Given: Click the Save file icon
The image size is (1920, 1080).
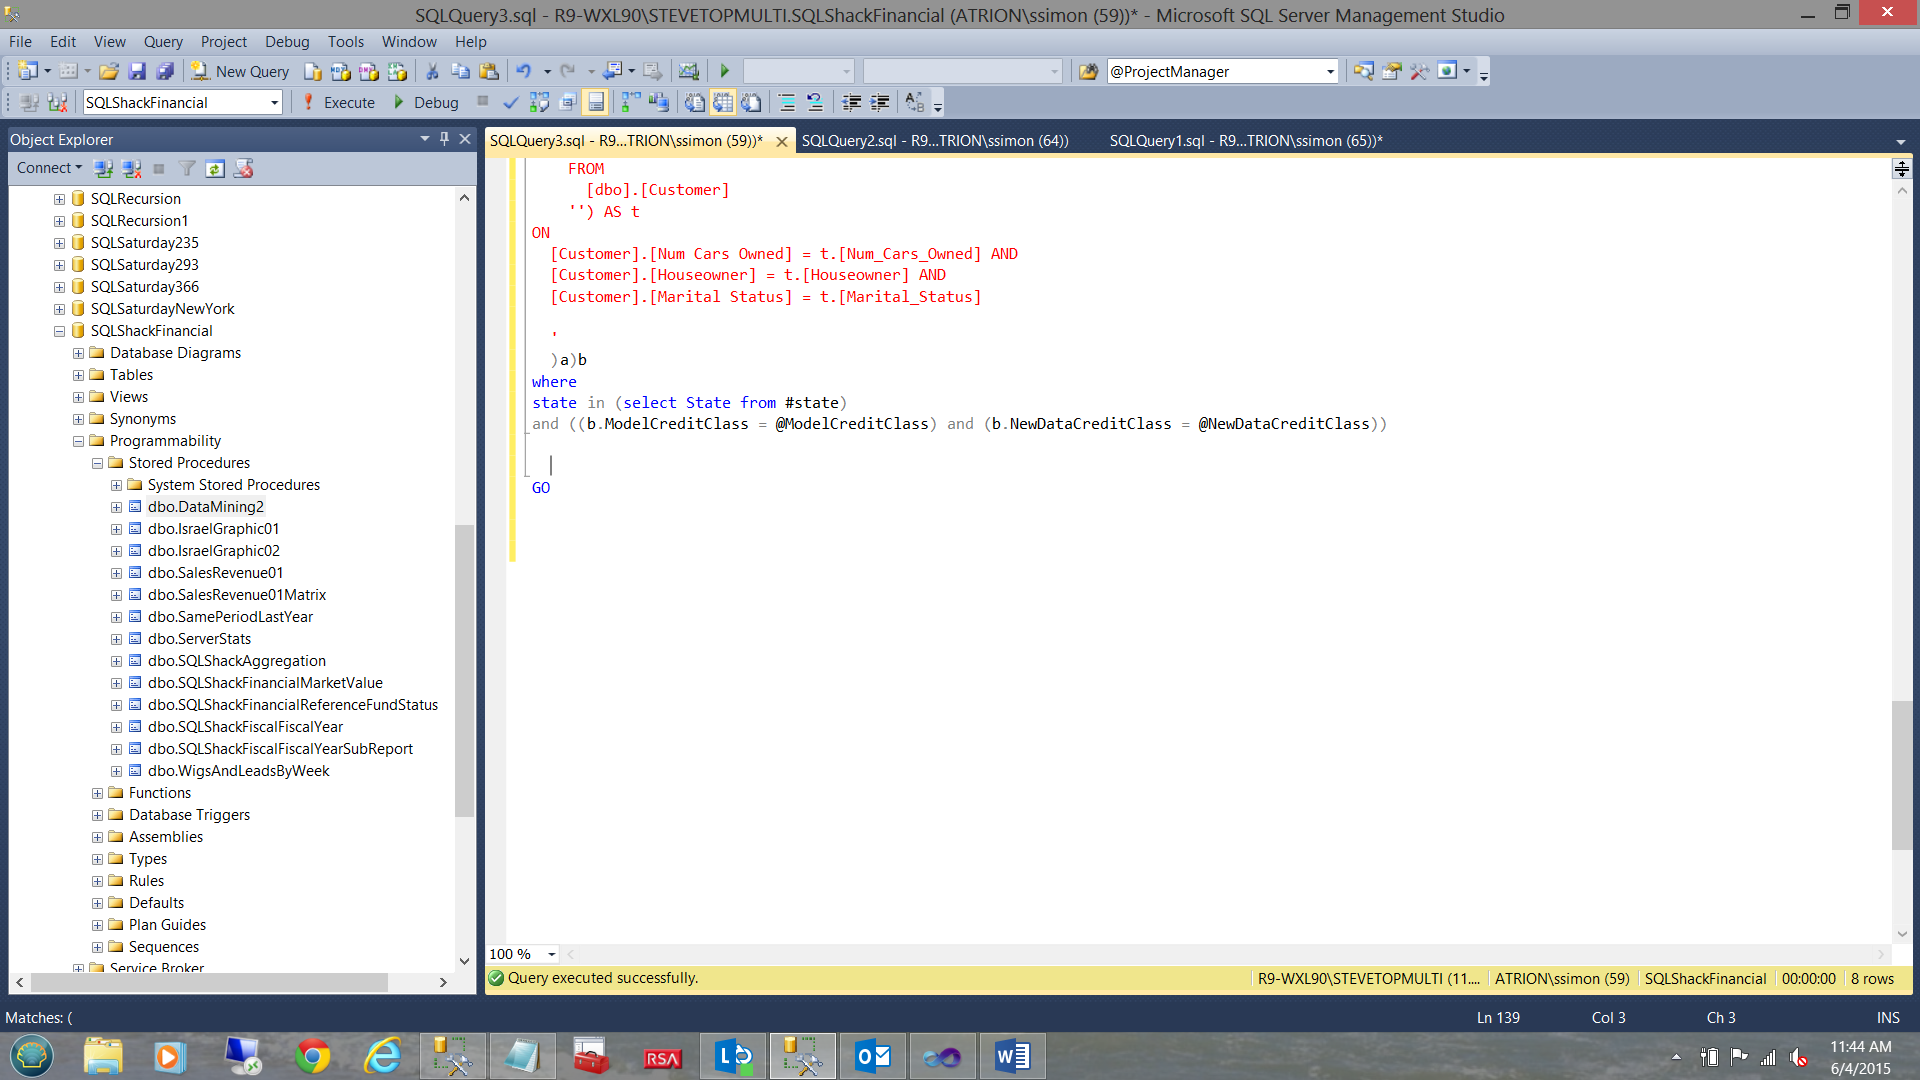Looking at the screenshot, I should (137, 71).
